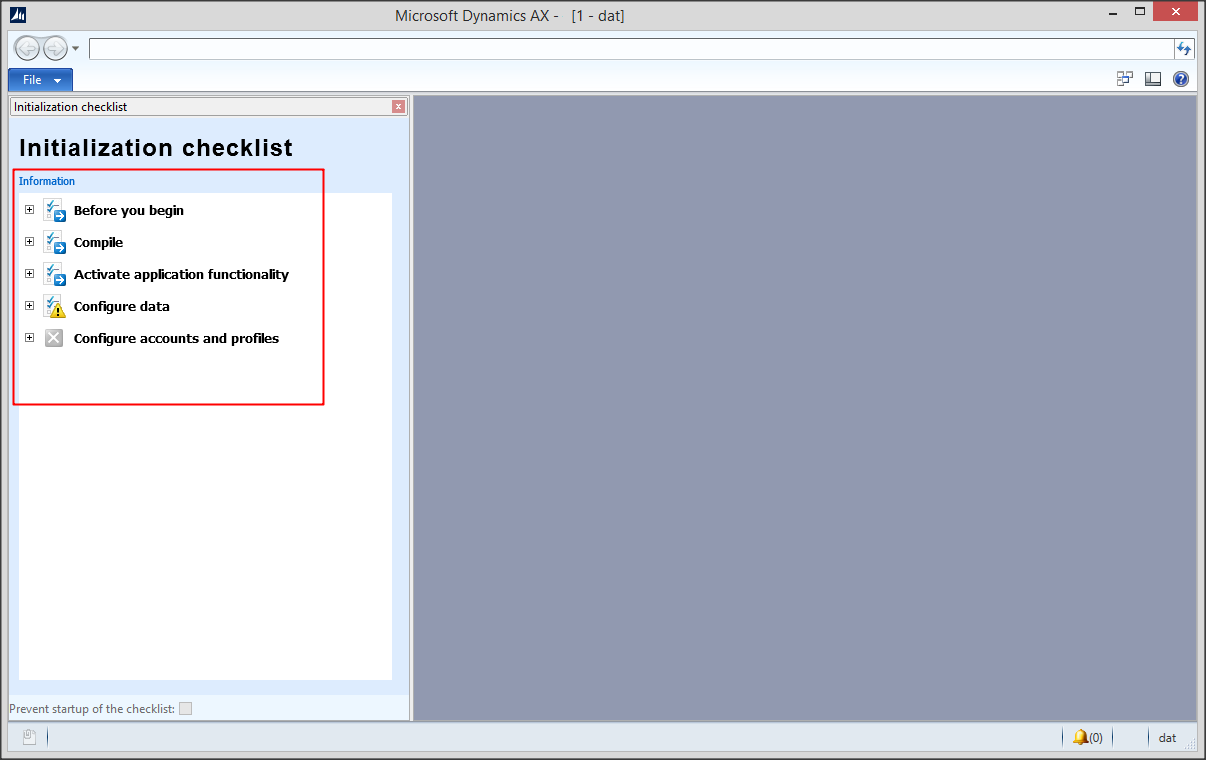Click the Before you begin checklist icon
The height and width of the screenshot is (760, 1206).
tap(54, 210)
